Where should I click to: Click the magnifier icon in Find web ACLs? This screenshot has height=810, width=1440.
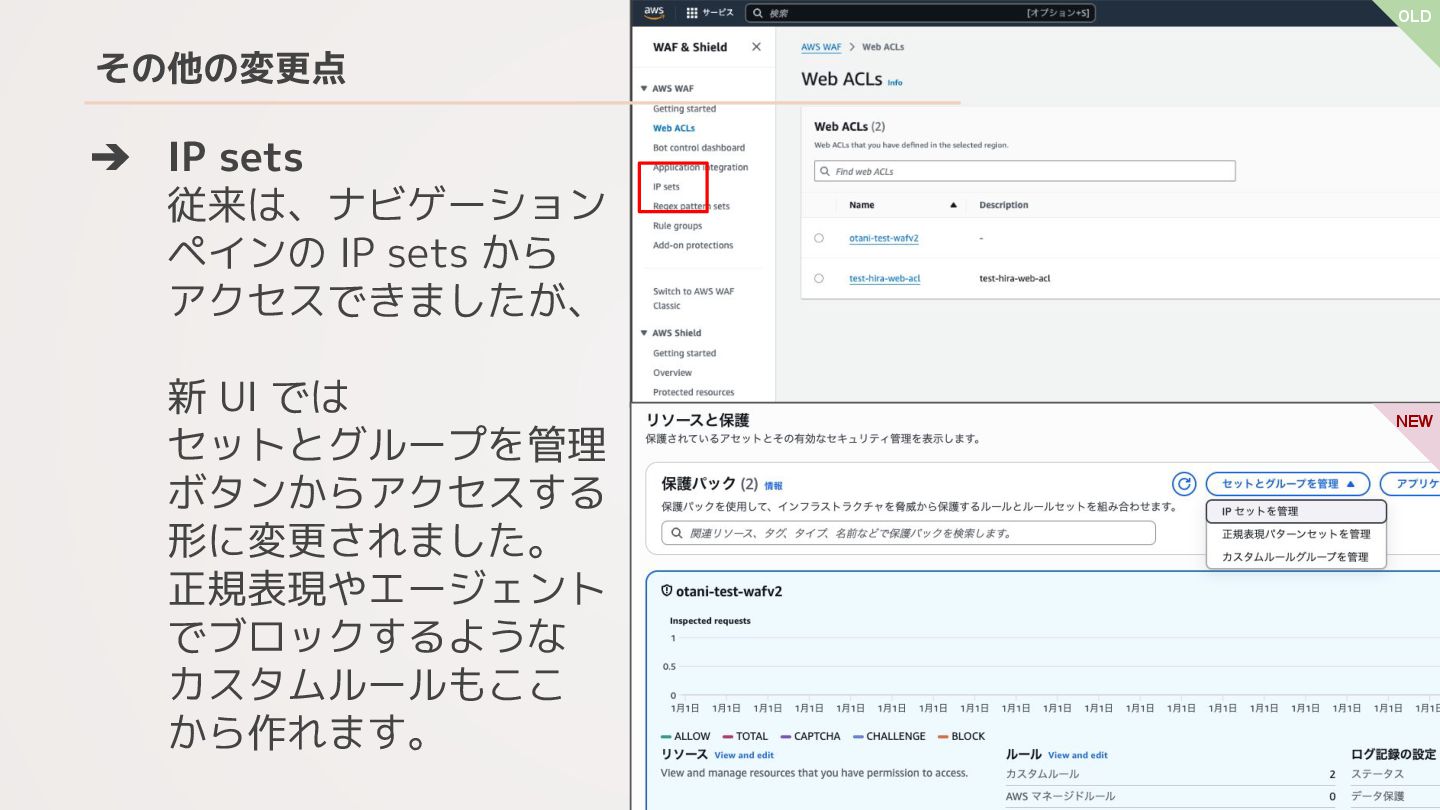tap(826, 171)
